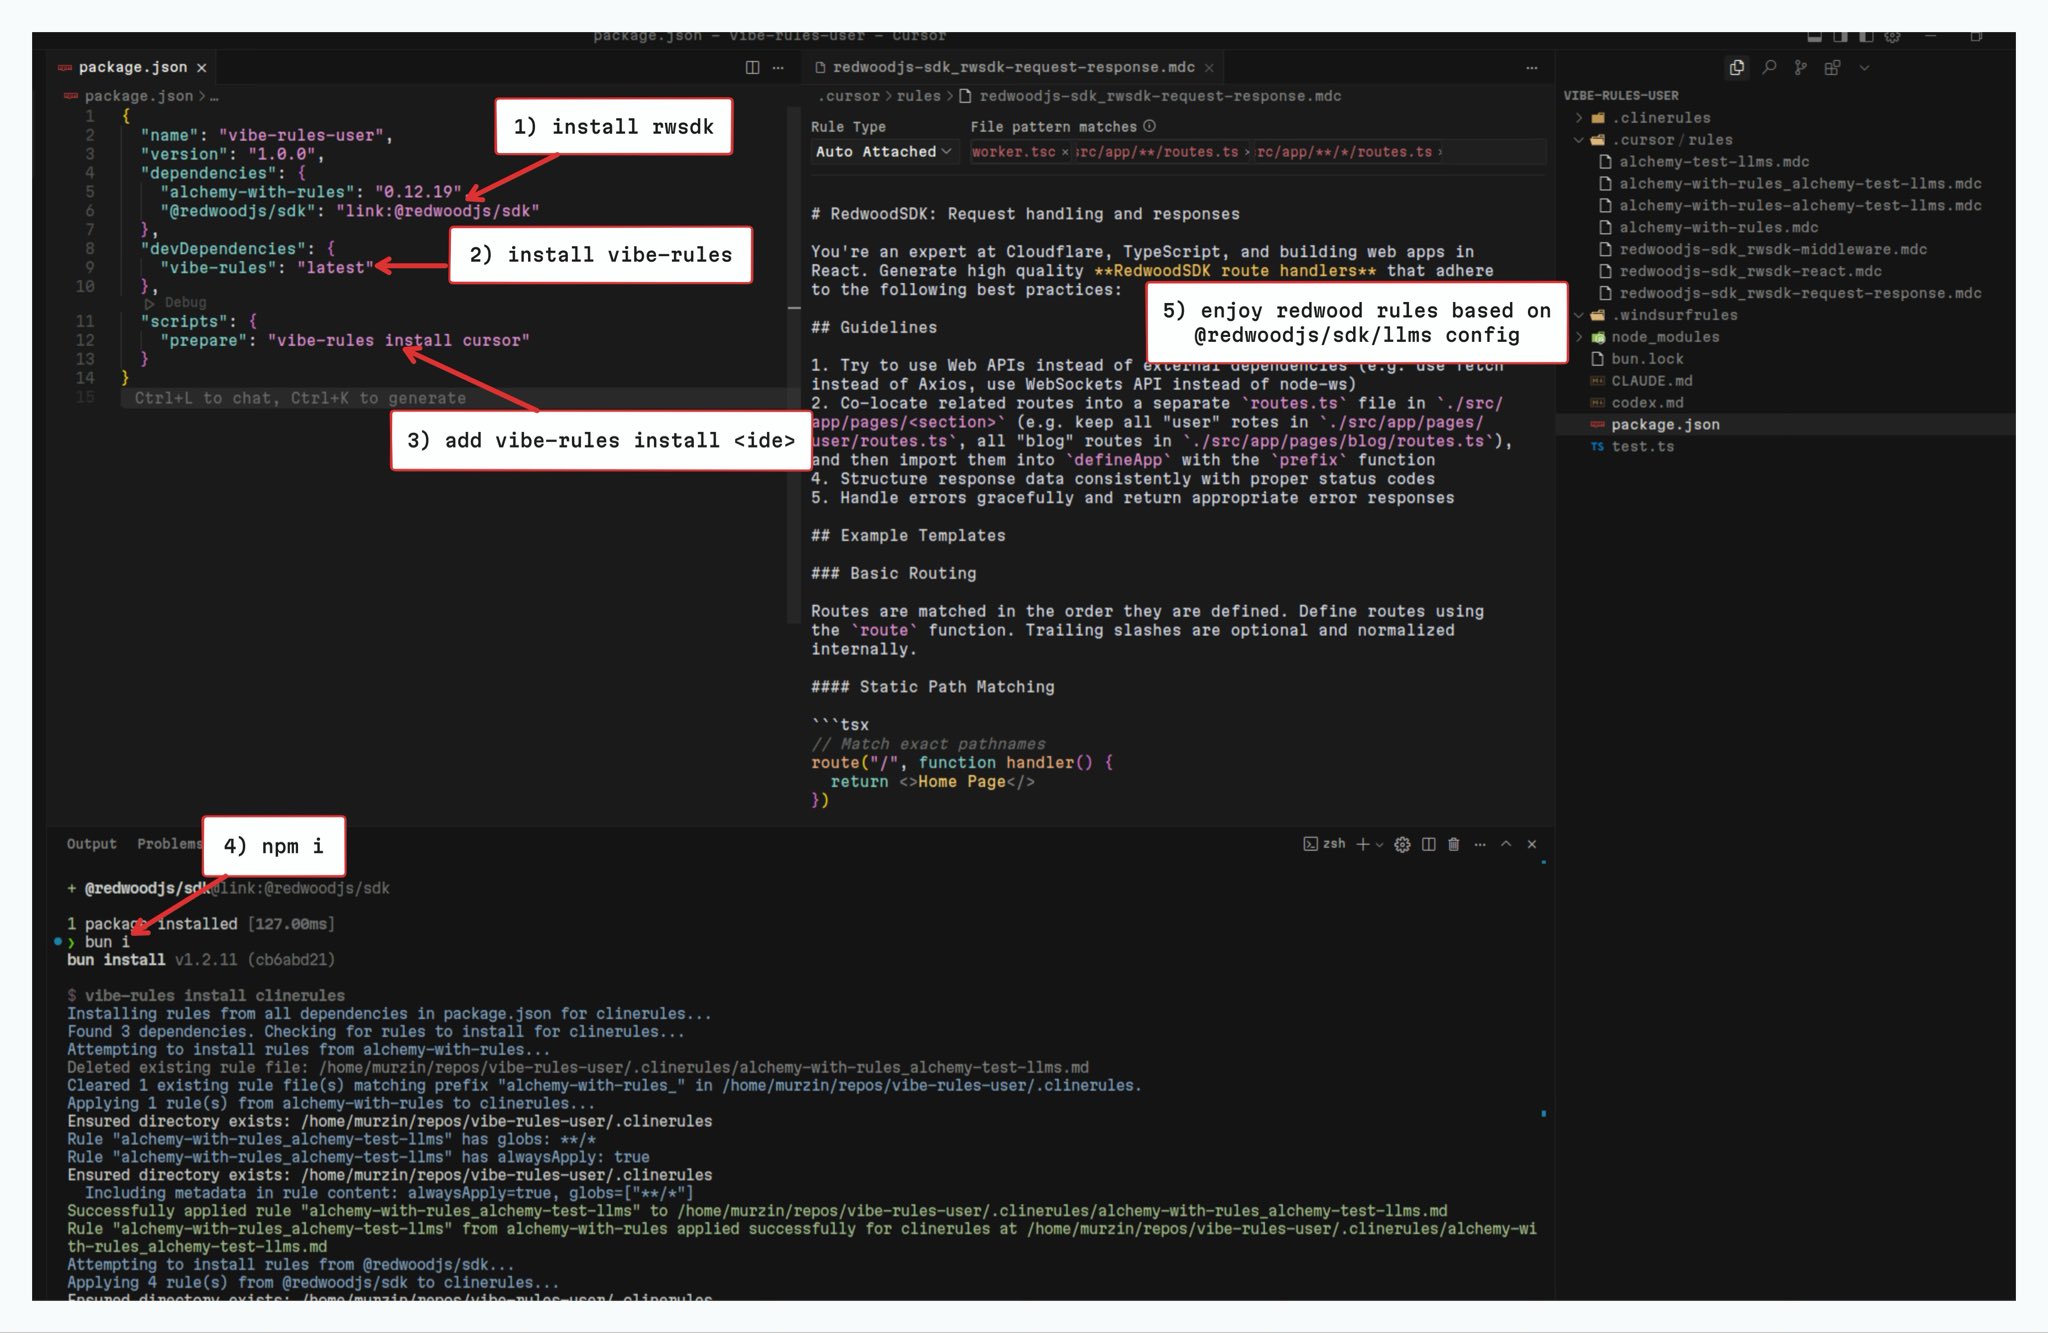Image resolution: width=2048 pixels, height=1333 pixels.
Task: Click the file pattern matches input field
Action: pyautogui.click(x=1256, y=152)
